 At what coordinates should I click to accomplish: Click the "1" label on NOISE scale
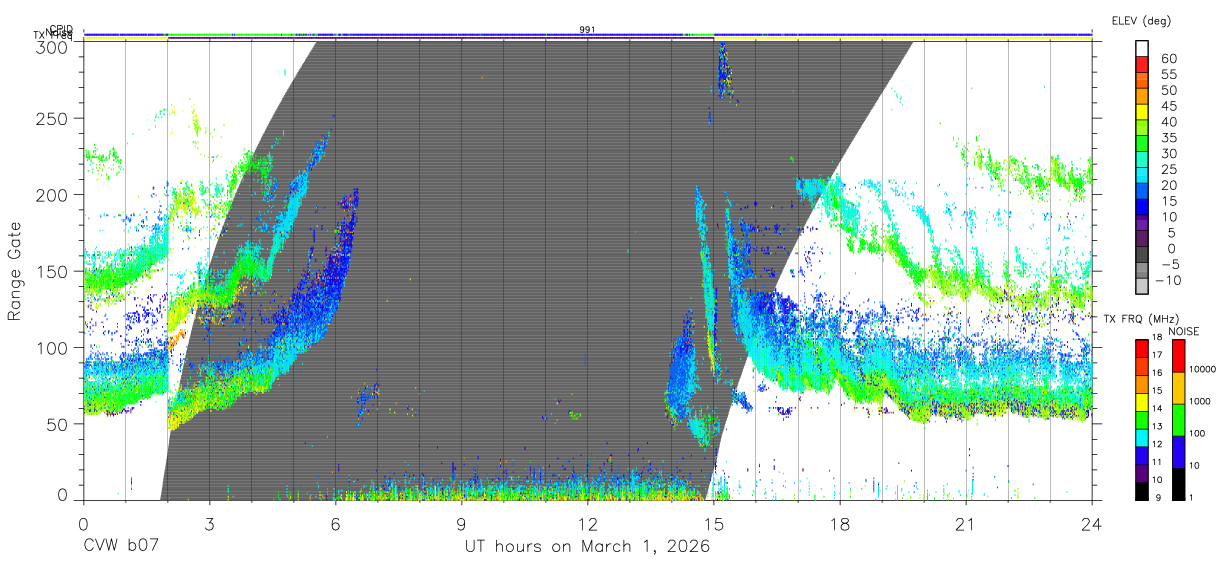[1192, 497]
